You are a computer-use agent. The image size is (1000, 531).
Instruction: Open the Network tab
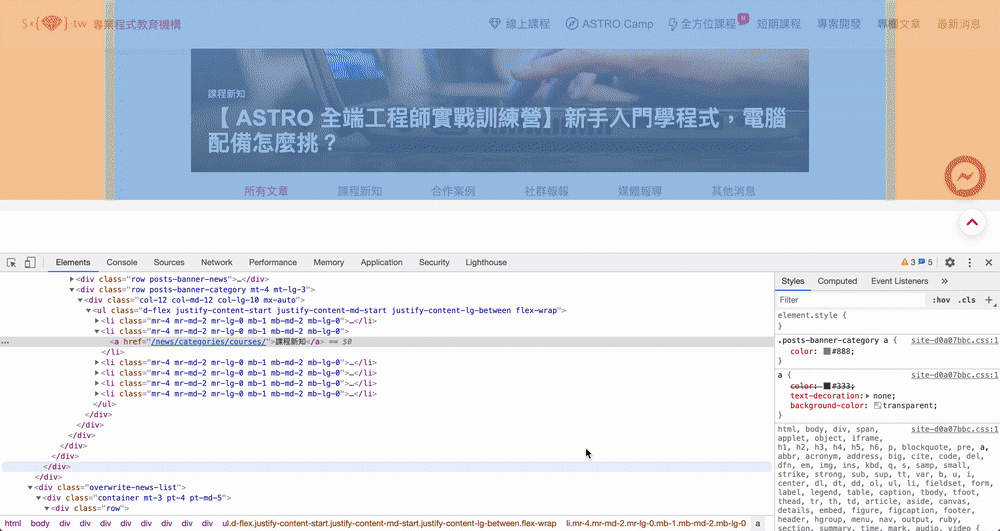coord(217,263)
